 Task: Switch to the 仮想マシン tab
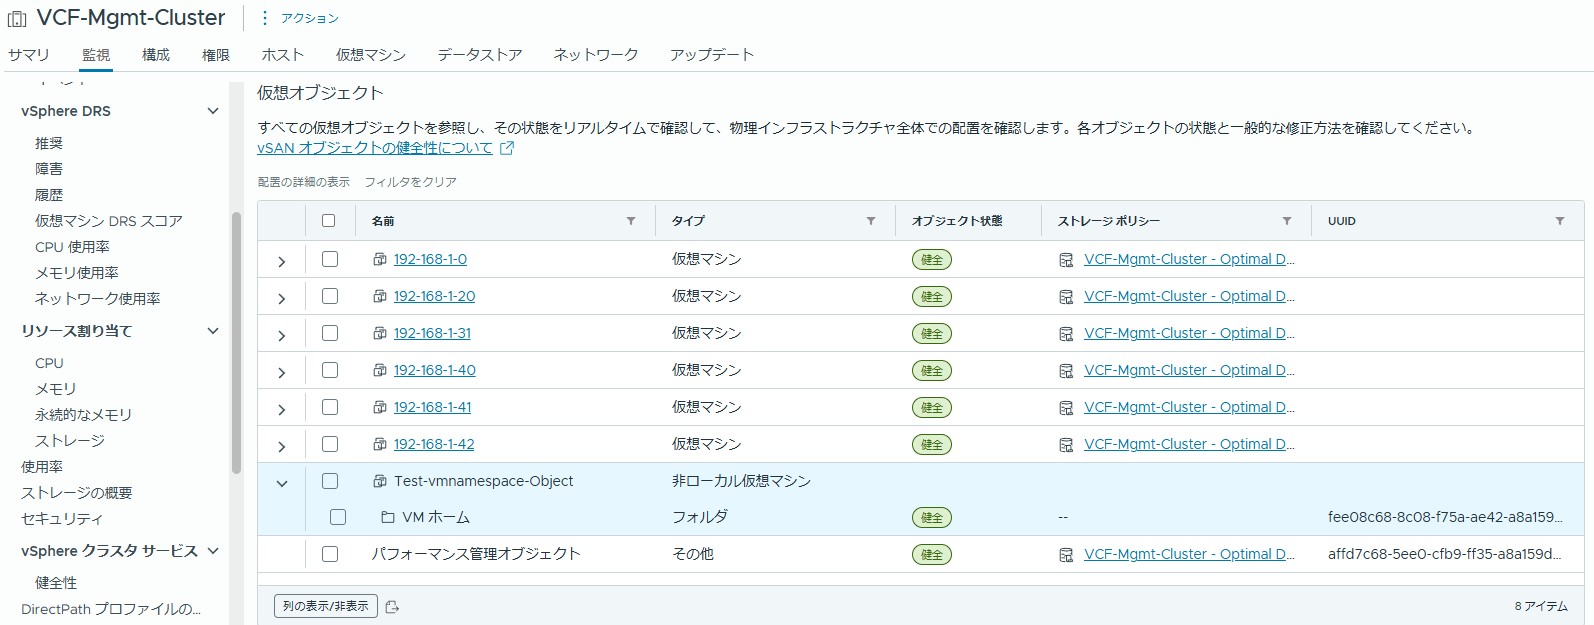tap(371, 55)
